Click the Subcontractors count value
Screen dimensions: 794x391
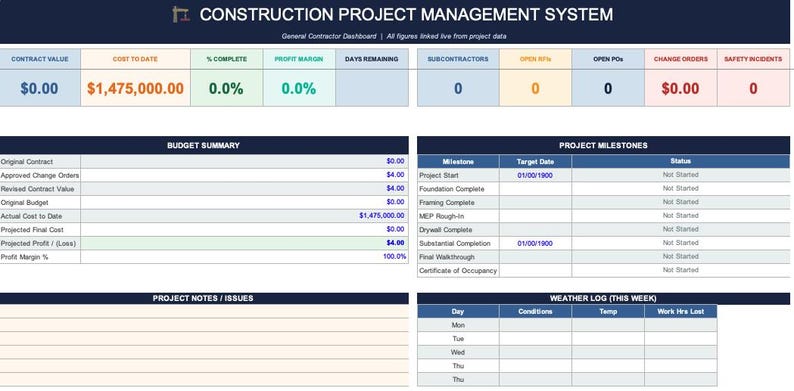458,88
